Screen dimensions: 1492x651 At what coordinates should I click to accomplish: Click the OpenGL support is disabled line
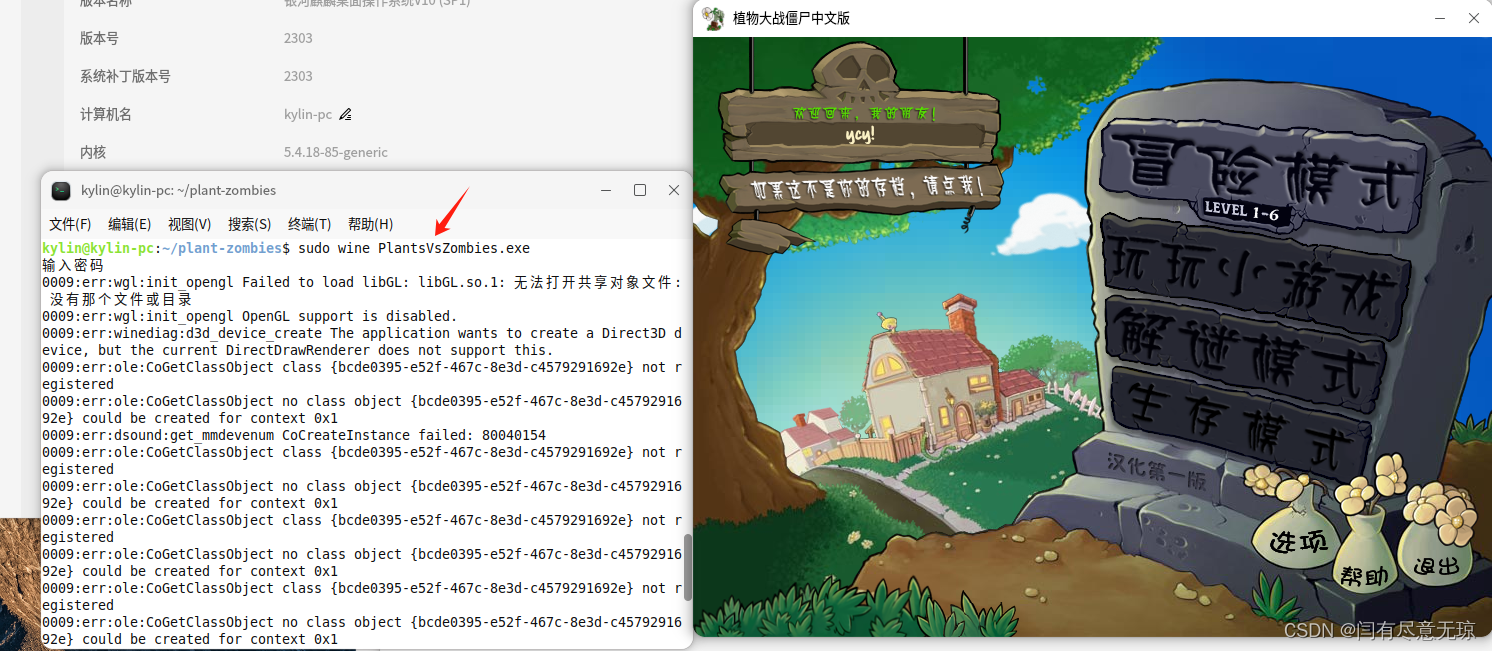249,316
